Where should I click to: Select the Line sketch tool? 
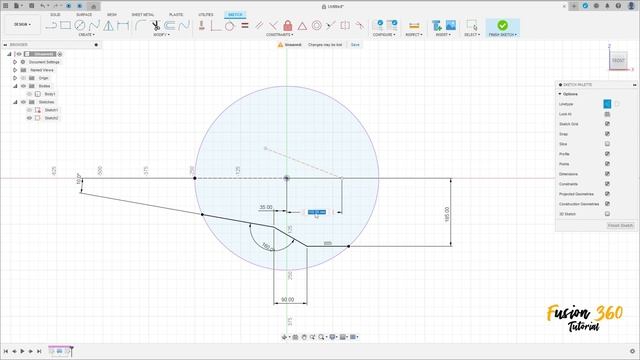(51, 26)
